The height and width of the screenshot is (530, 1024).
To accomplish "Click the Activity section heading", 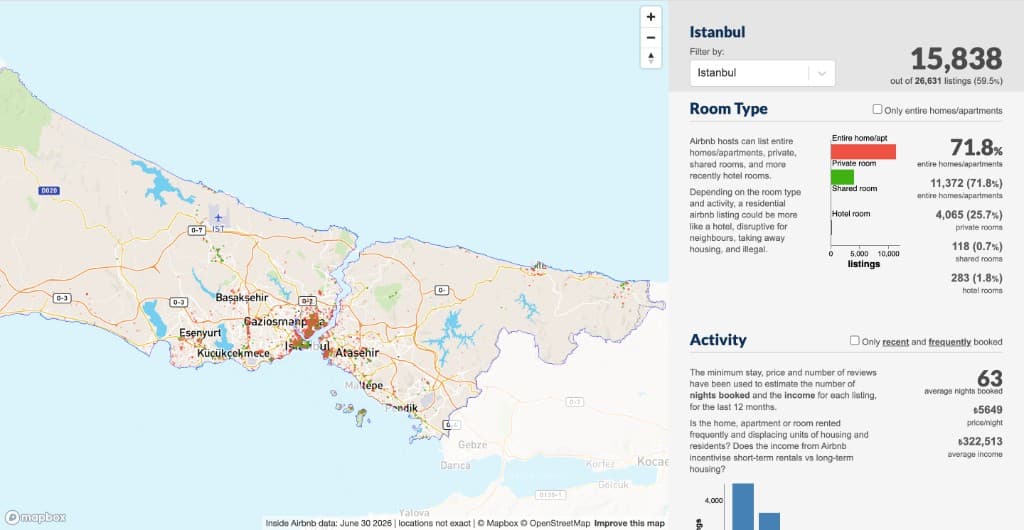I will (x=718, y=340).
